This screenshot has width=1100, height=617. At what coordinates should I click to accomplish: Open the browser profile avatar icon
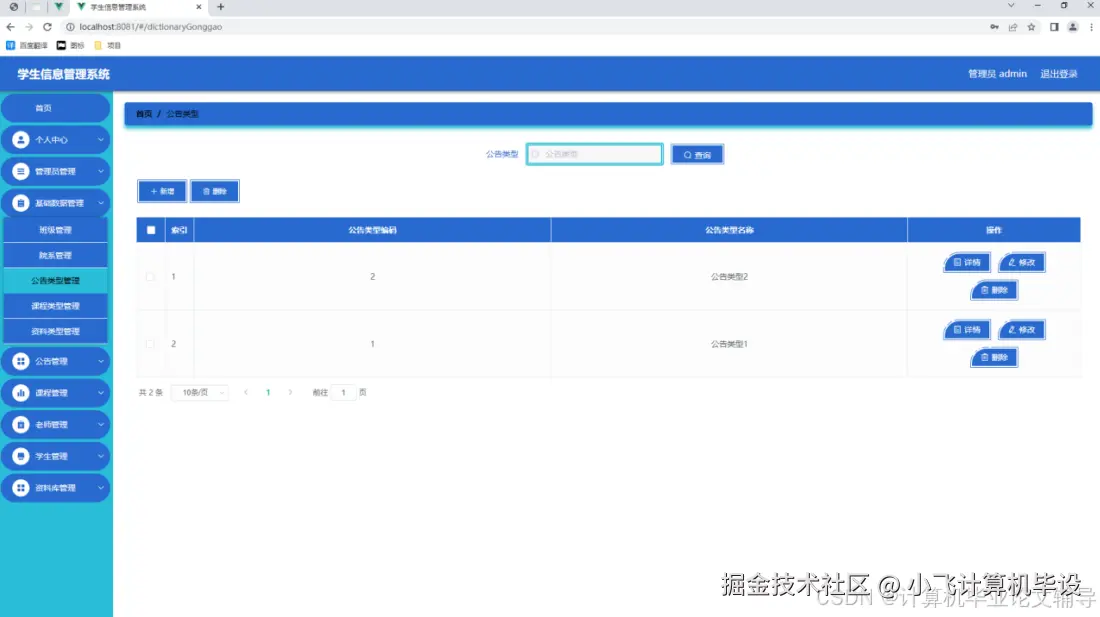click(1073, 27)
